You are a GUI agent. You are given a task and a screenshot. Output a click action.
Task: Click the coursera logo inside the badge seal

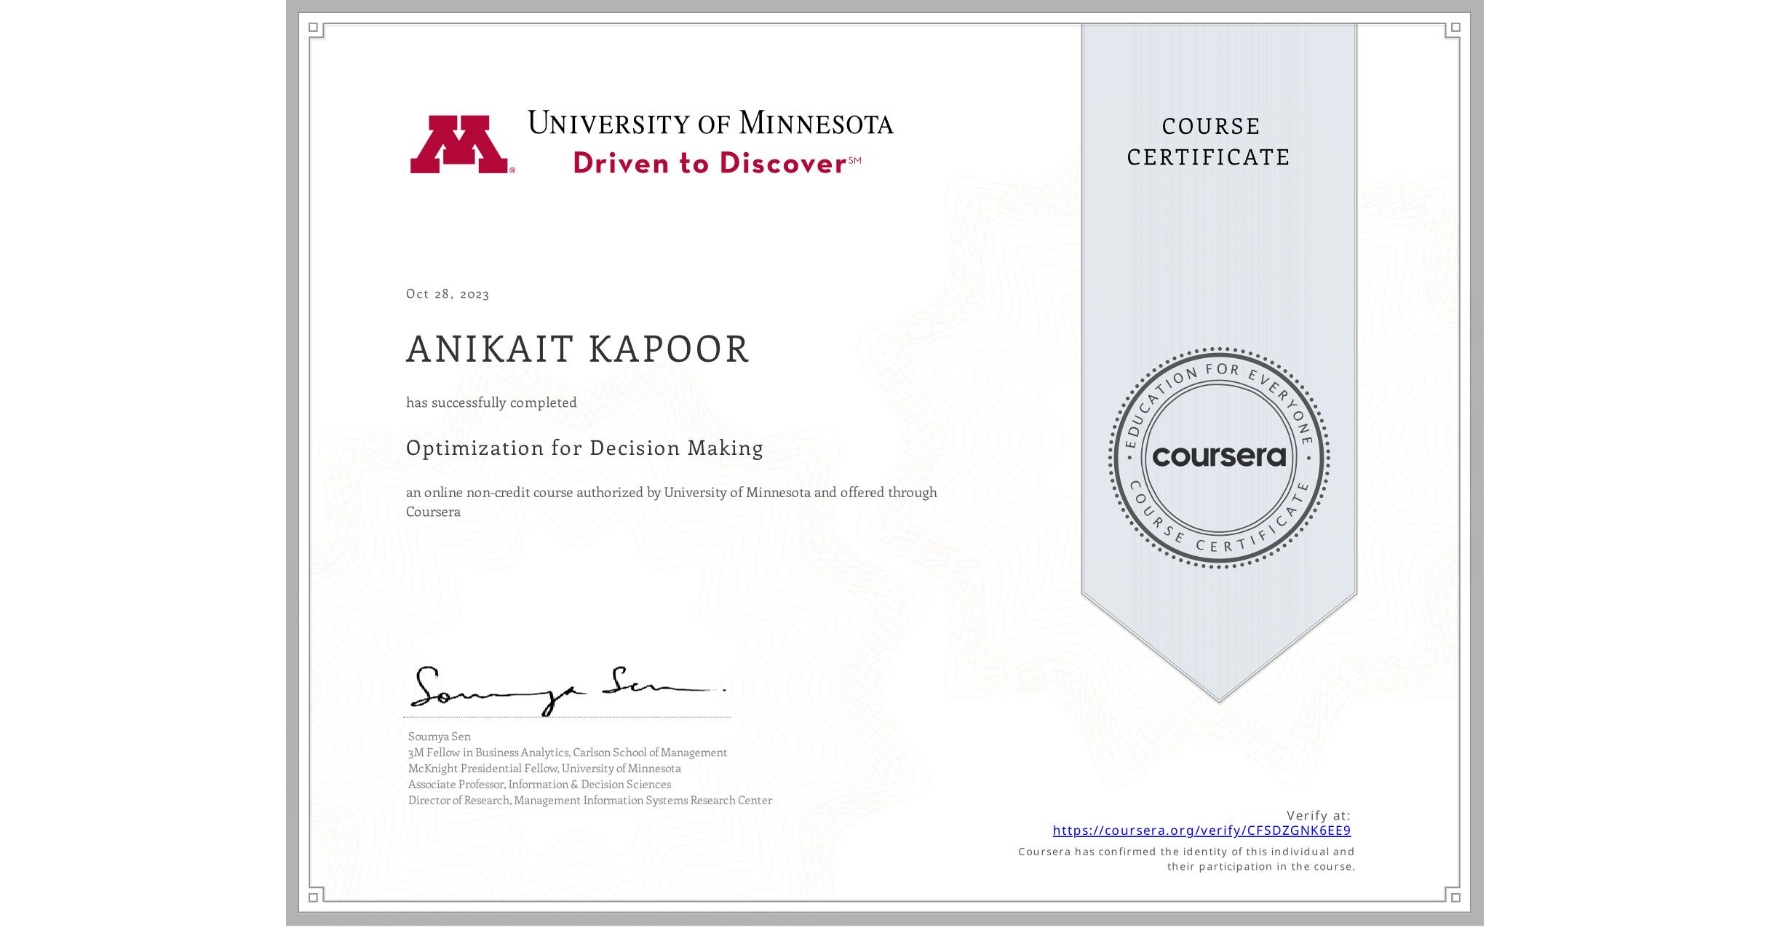click(x=1219, y=456)
